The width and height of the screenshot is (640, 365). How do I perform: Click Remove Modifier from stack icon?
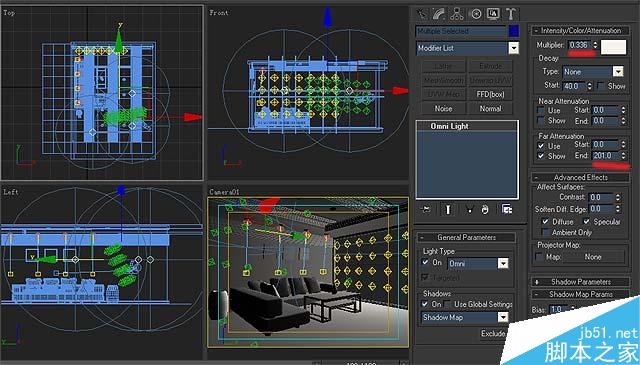pos(485,209)
